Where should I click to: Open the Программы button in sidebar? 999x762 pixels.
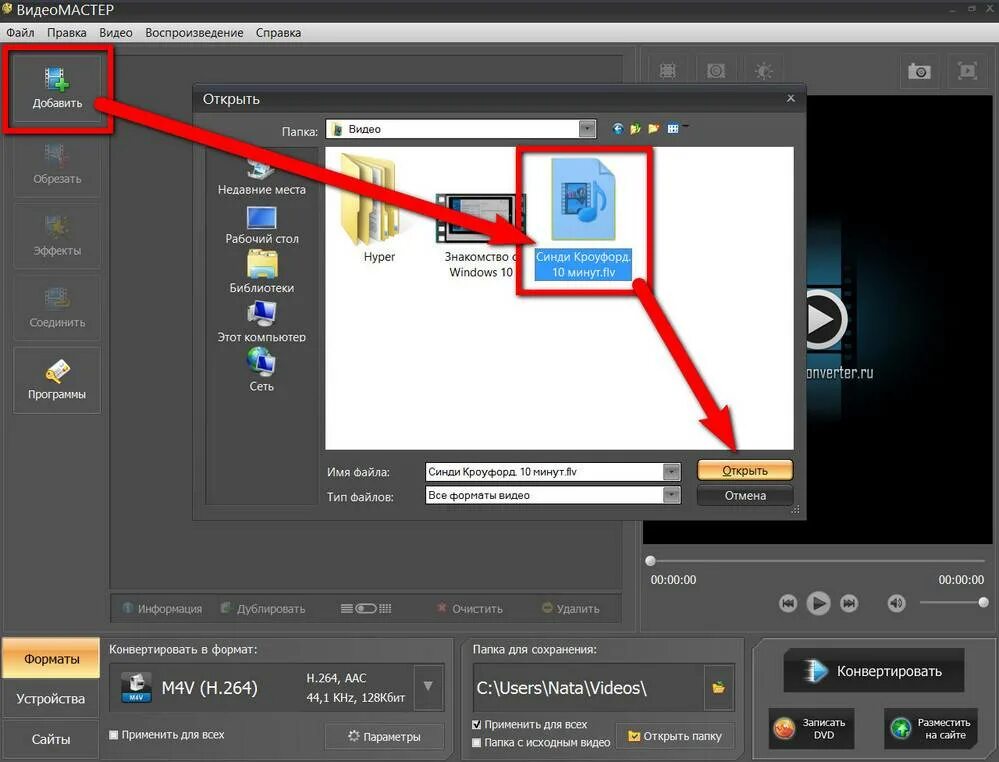(57, 380)
